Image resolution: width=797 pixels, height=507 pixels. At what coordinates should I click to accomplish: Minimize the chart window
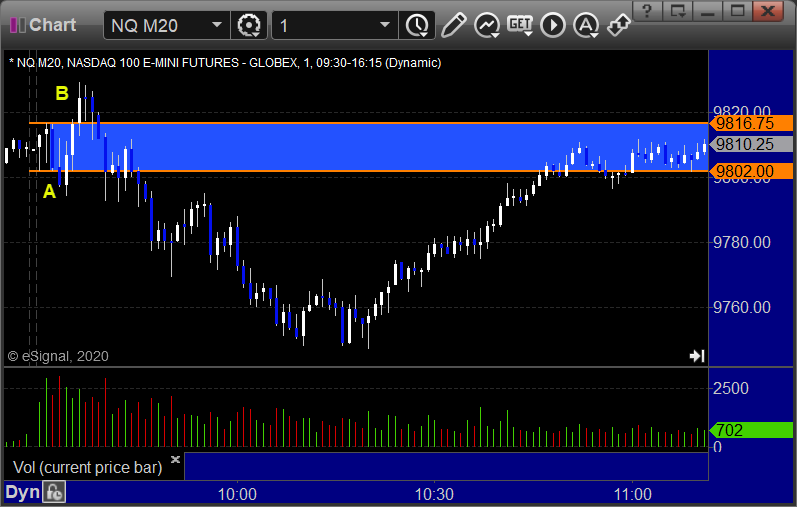[x=708, y=10]
